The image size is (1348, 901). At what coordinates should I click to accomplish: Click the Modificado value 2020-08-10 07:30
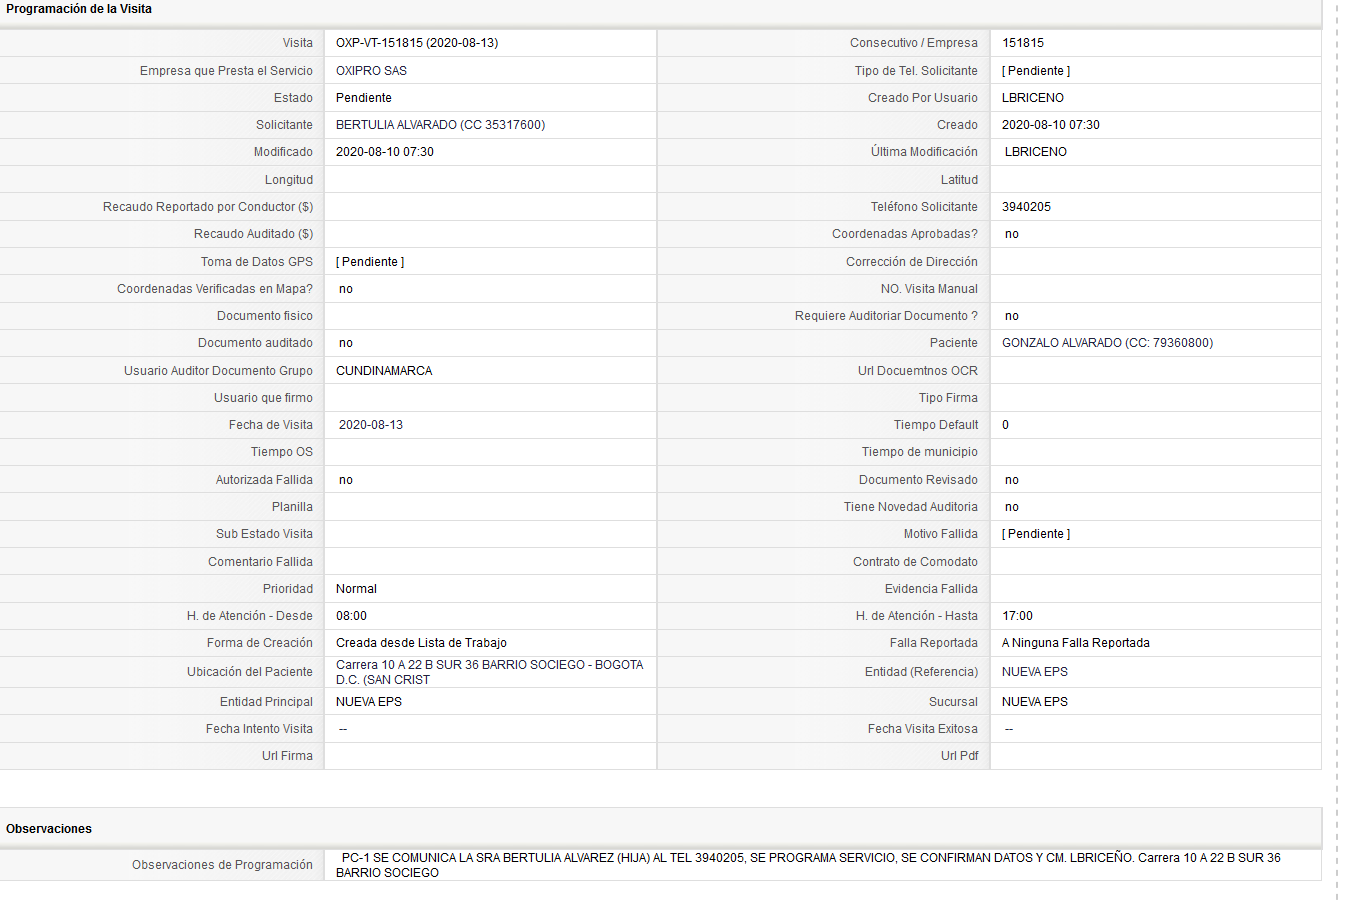385,152
